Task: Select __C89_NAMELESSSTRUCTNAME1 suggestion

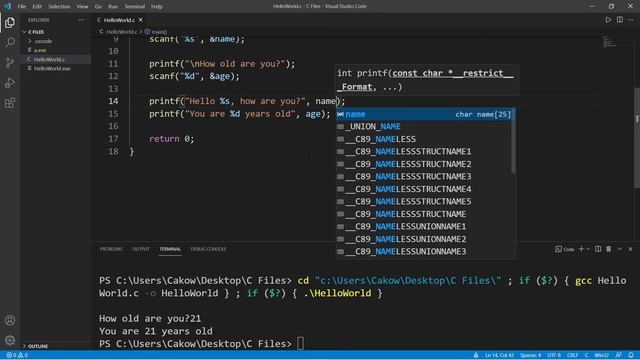Action: (x=424, y=151)
